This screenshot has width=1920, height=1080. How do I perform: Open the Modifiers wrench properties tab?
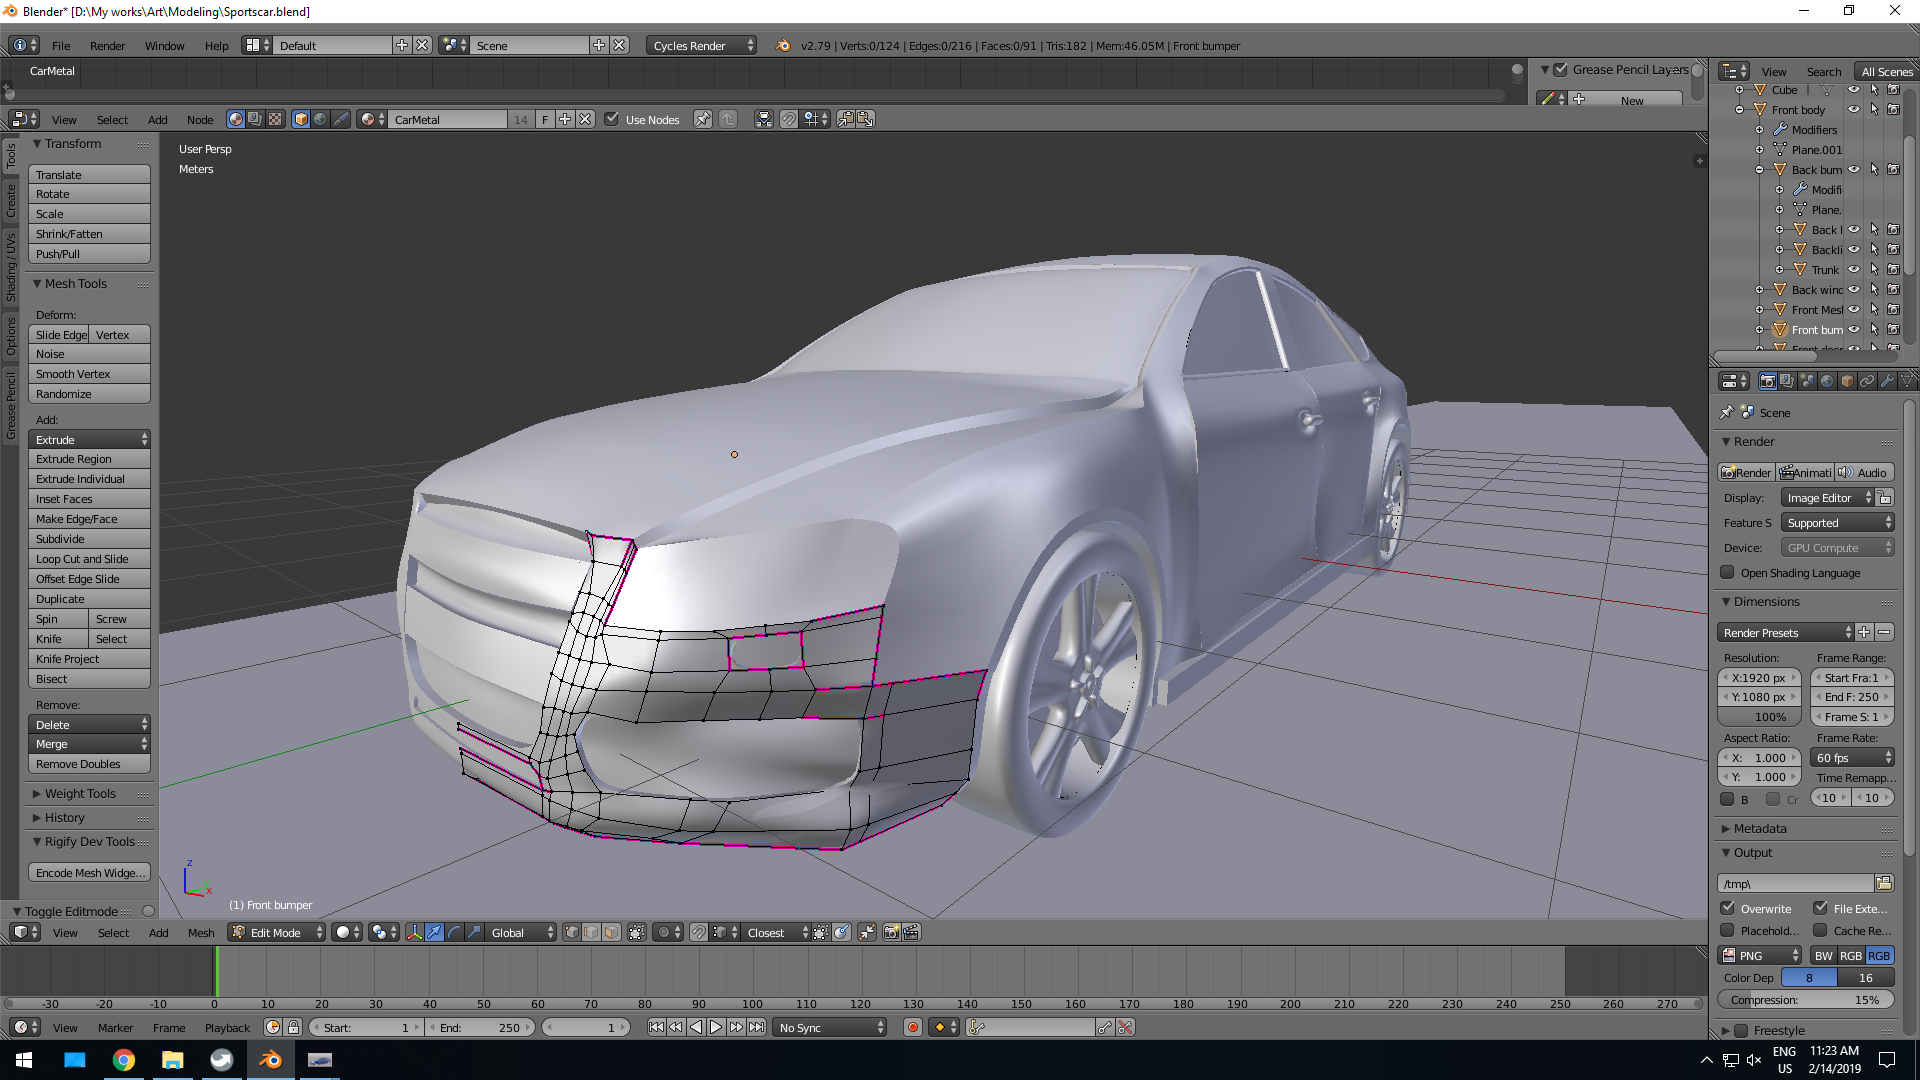(1887, 381)
